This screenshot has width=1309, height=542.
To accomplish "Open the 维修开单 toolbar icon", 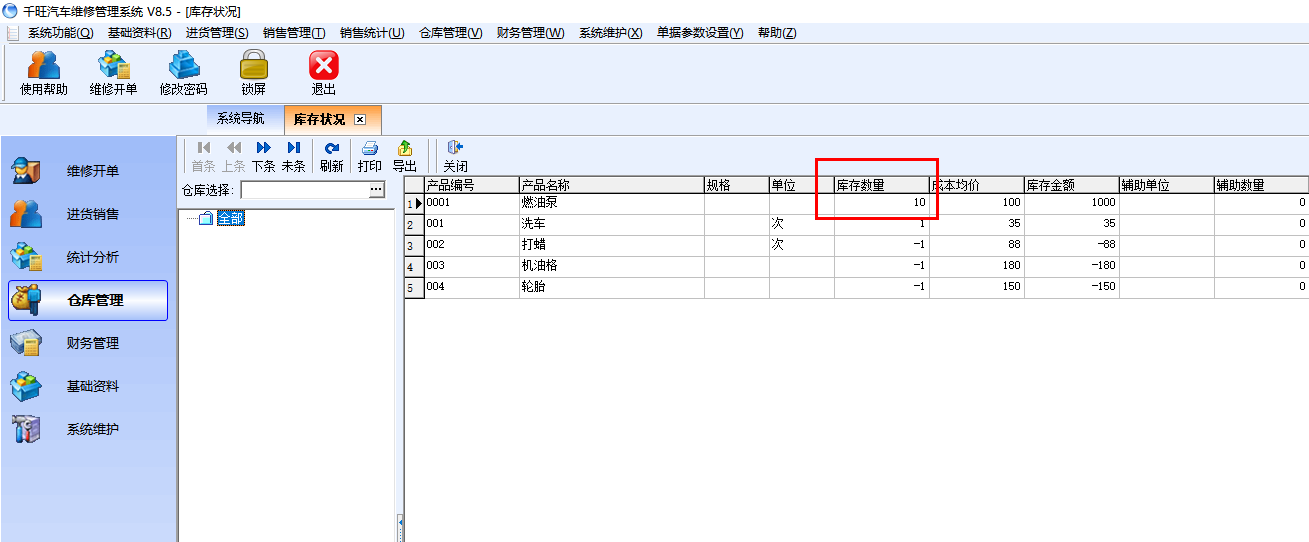I will (x=113, y=73).
